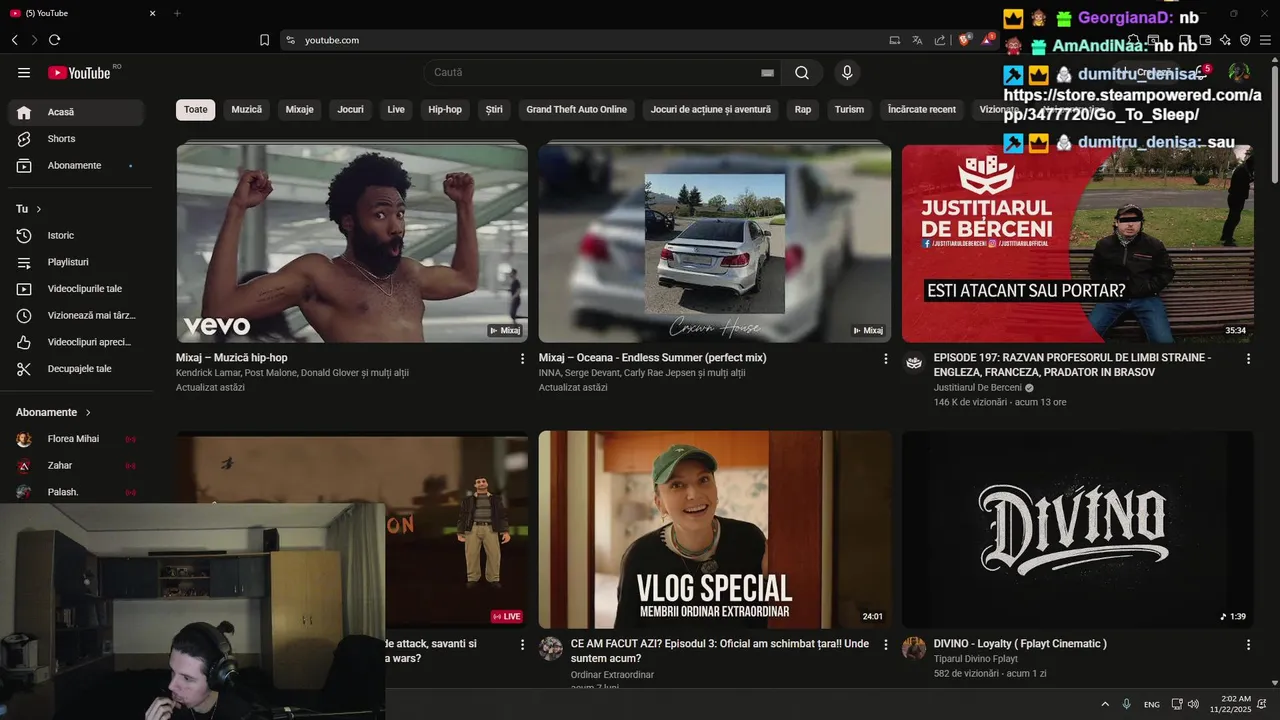Open the 'Mixaj – Muzică hip-hop' title link

click(x=232, y=358)
